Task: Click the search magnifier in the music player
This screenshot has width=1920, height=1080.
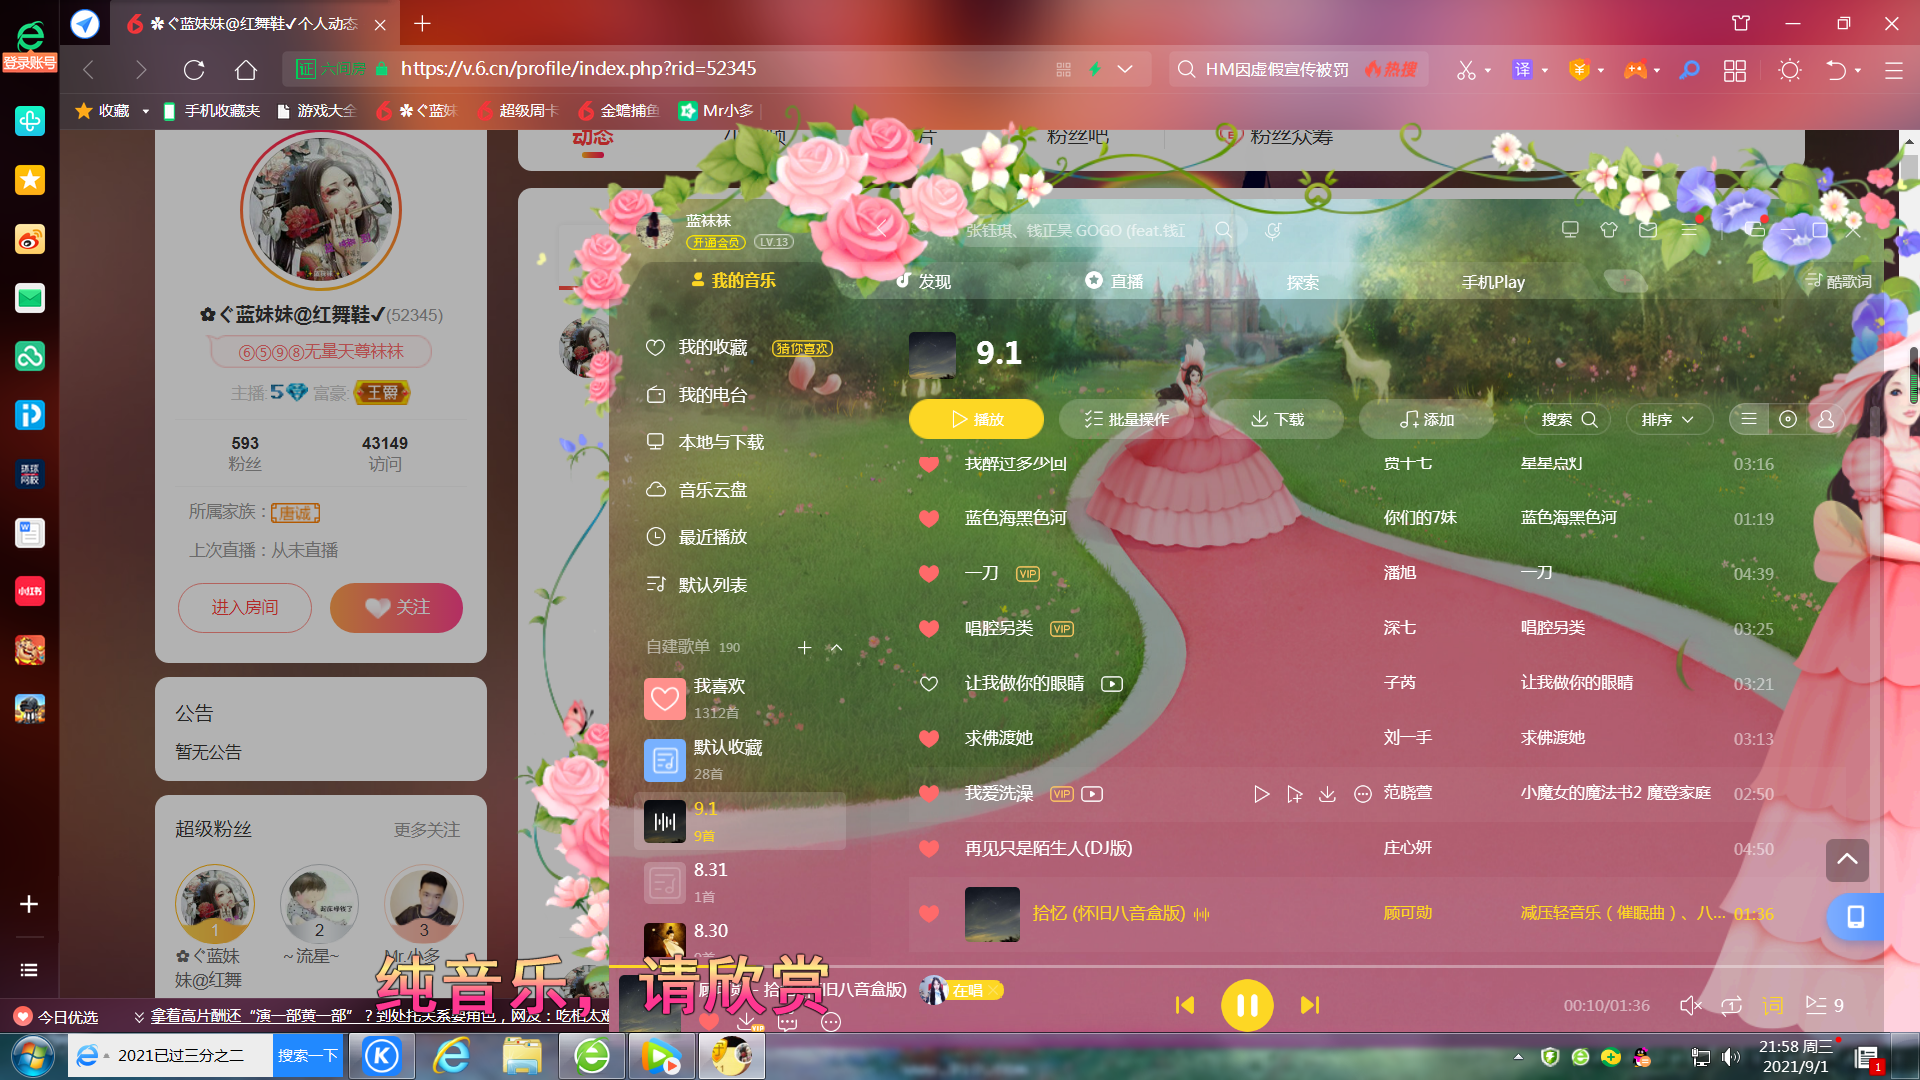Action: point(1223,230)
